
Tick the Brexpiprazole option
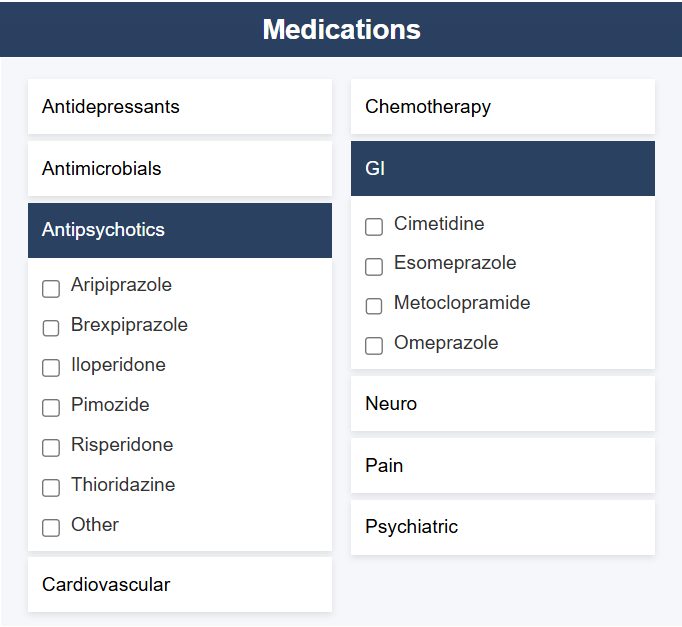(51, 328)
